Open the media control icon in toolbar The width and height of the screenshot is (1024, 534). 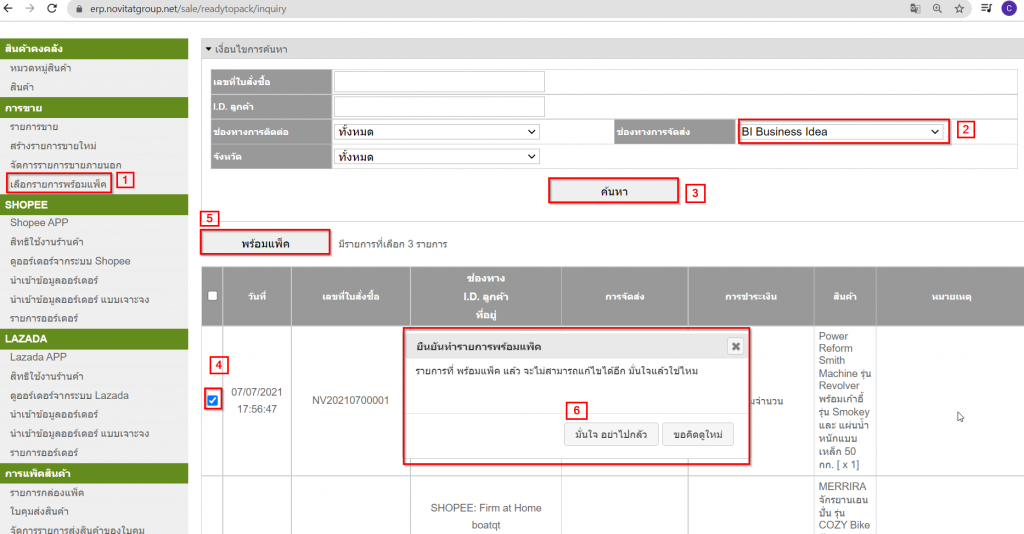pos(985,8)
